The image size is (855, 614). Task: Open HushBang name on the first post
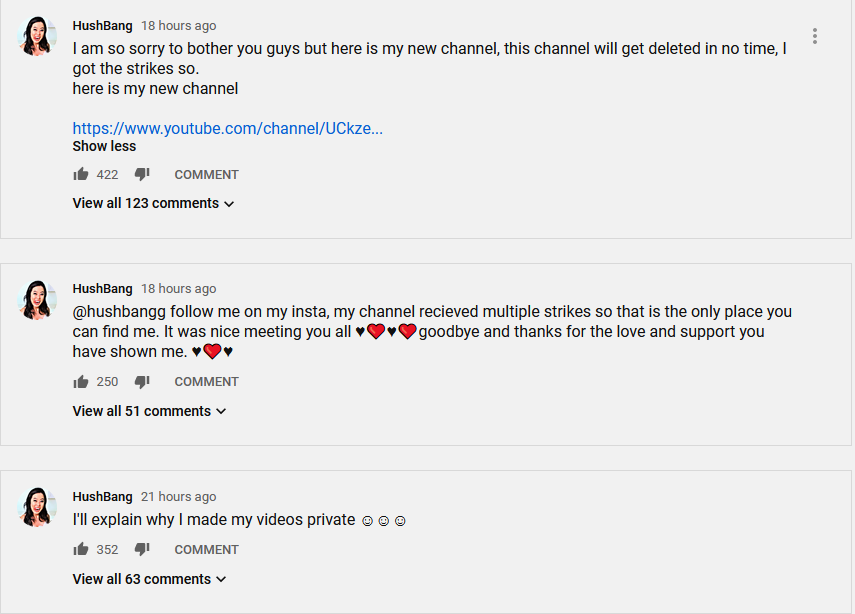103,26
